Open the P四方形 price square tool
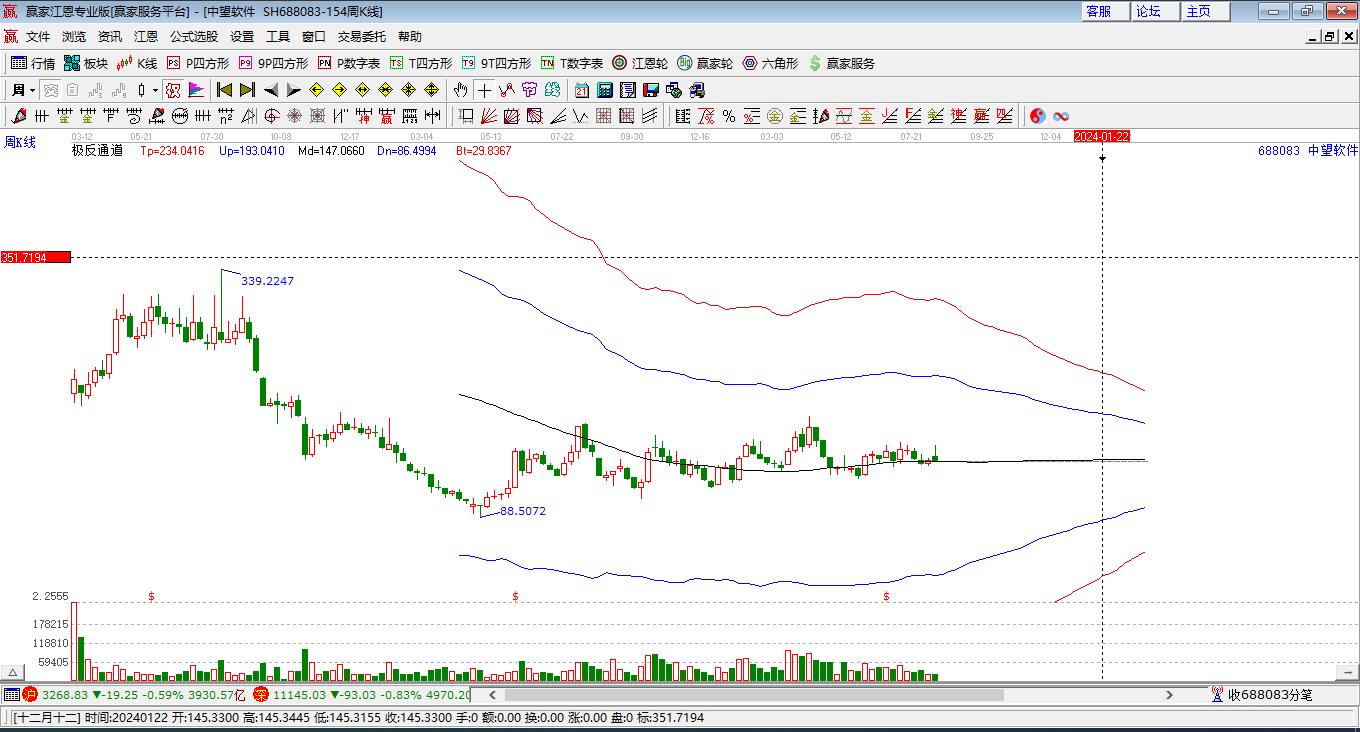 (x=197, y=63)
